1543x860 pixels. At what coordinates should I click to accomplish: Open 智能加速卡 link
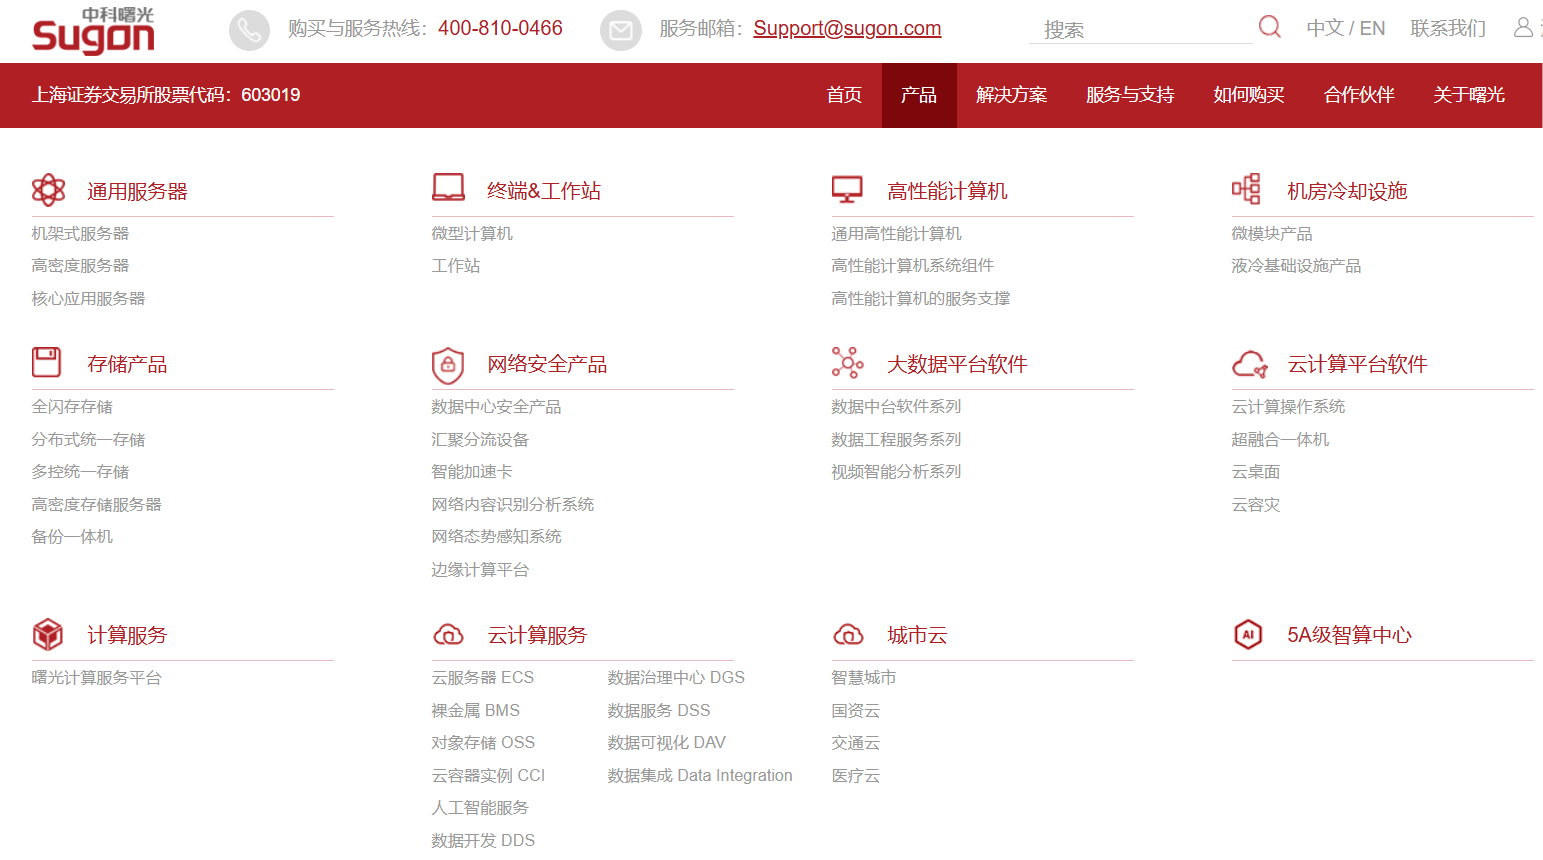[x=472, y=471]
